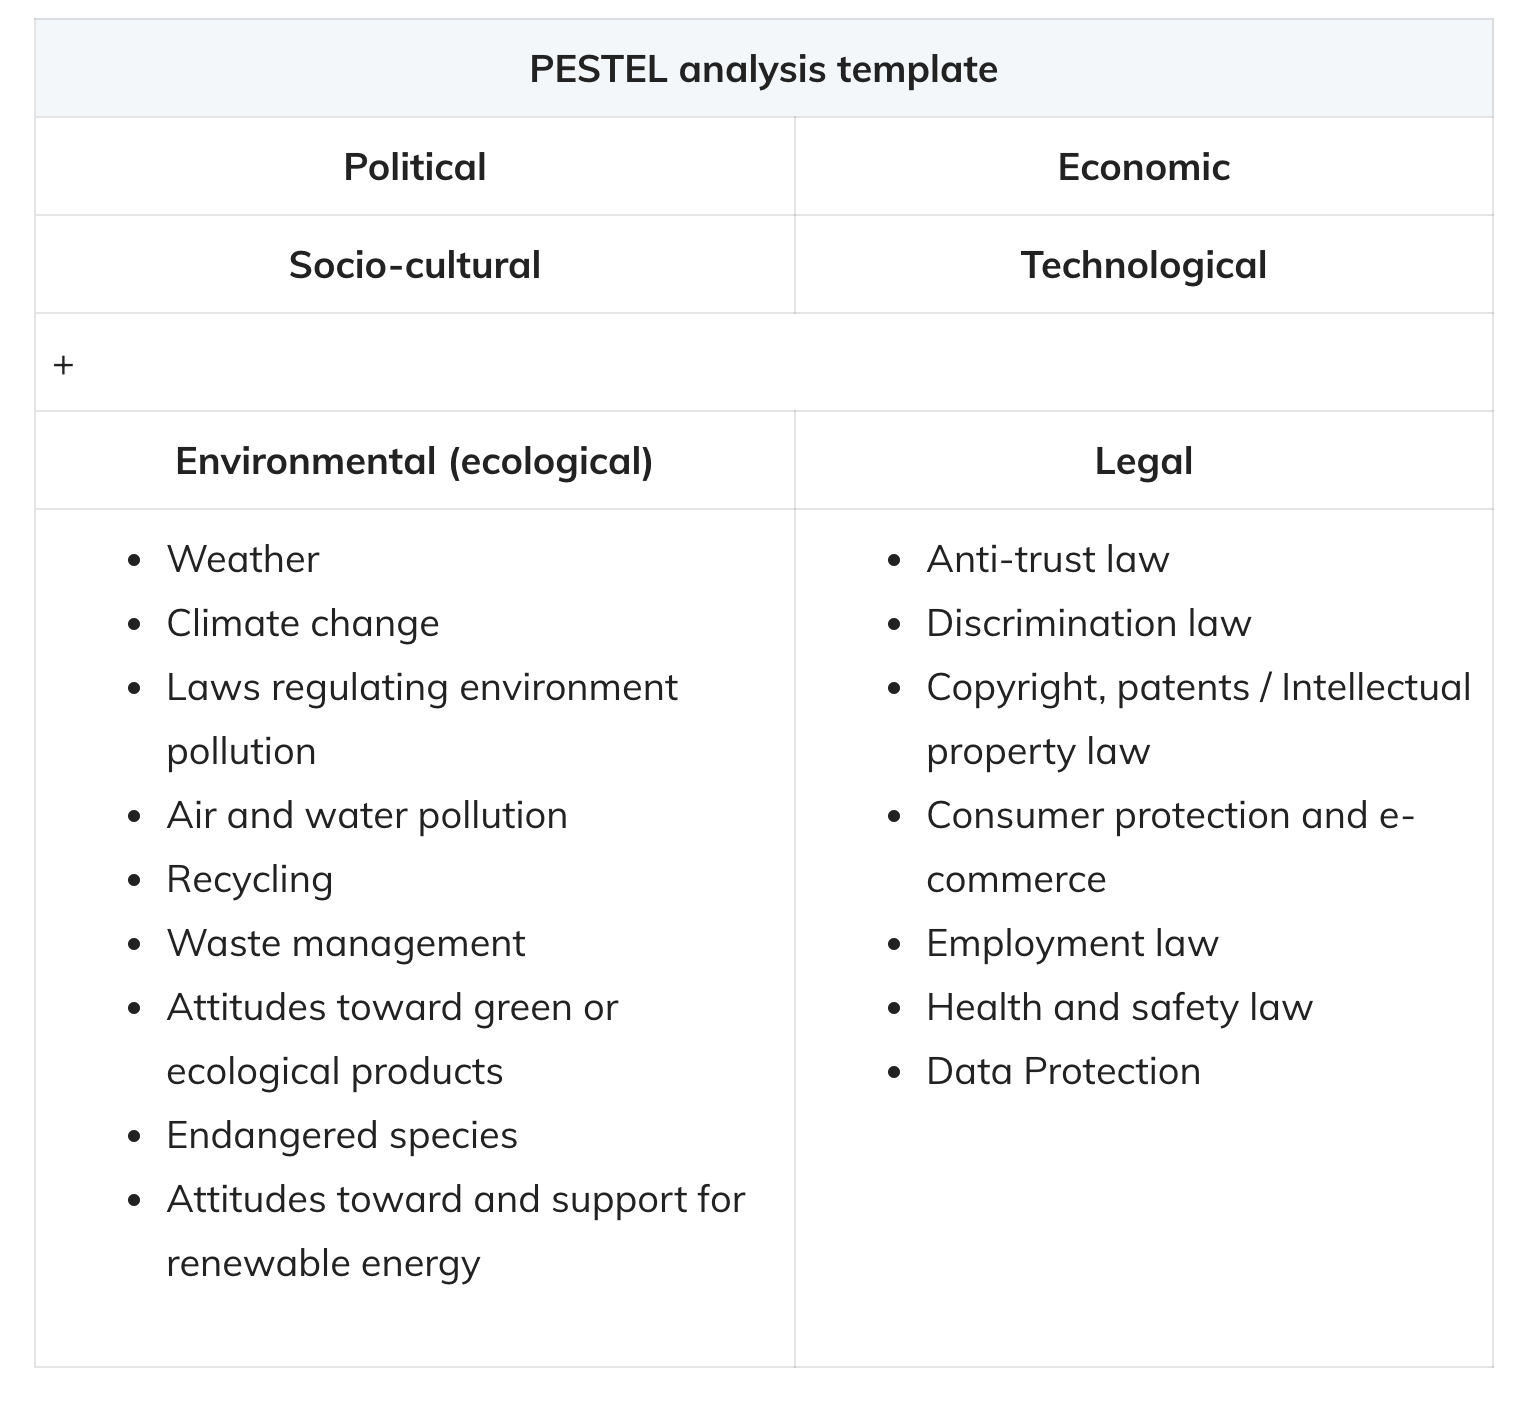The height and width of the screenshot is (1422, 1514).
Task: Select the PESTEL analysis template title
Action: [x=763, y=69]
